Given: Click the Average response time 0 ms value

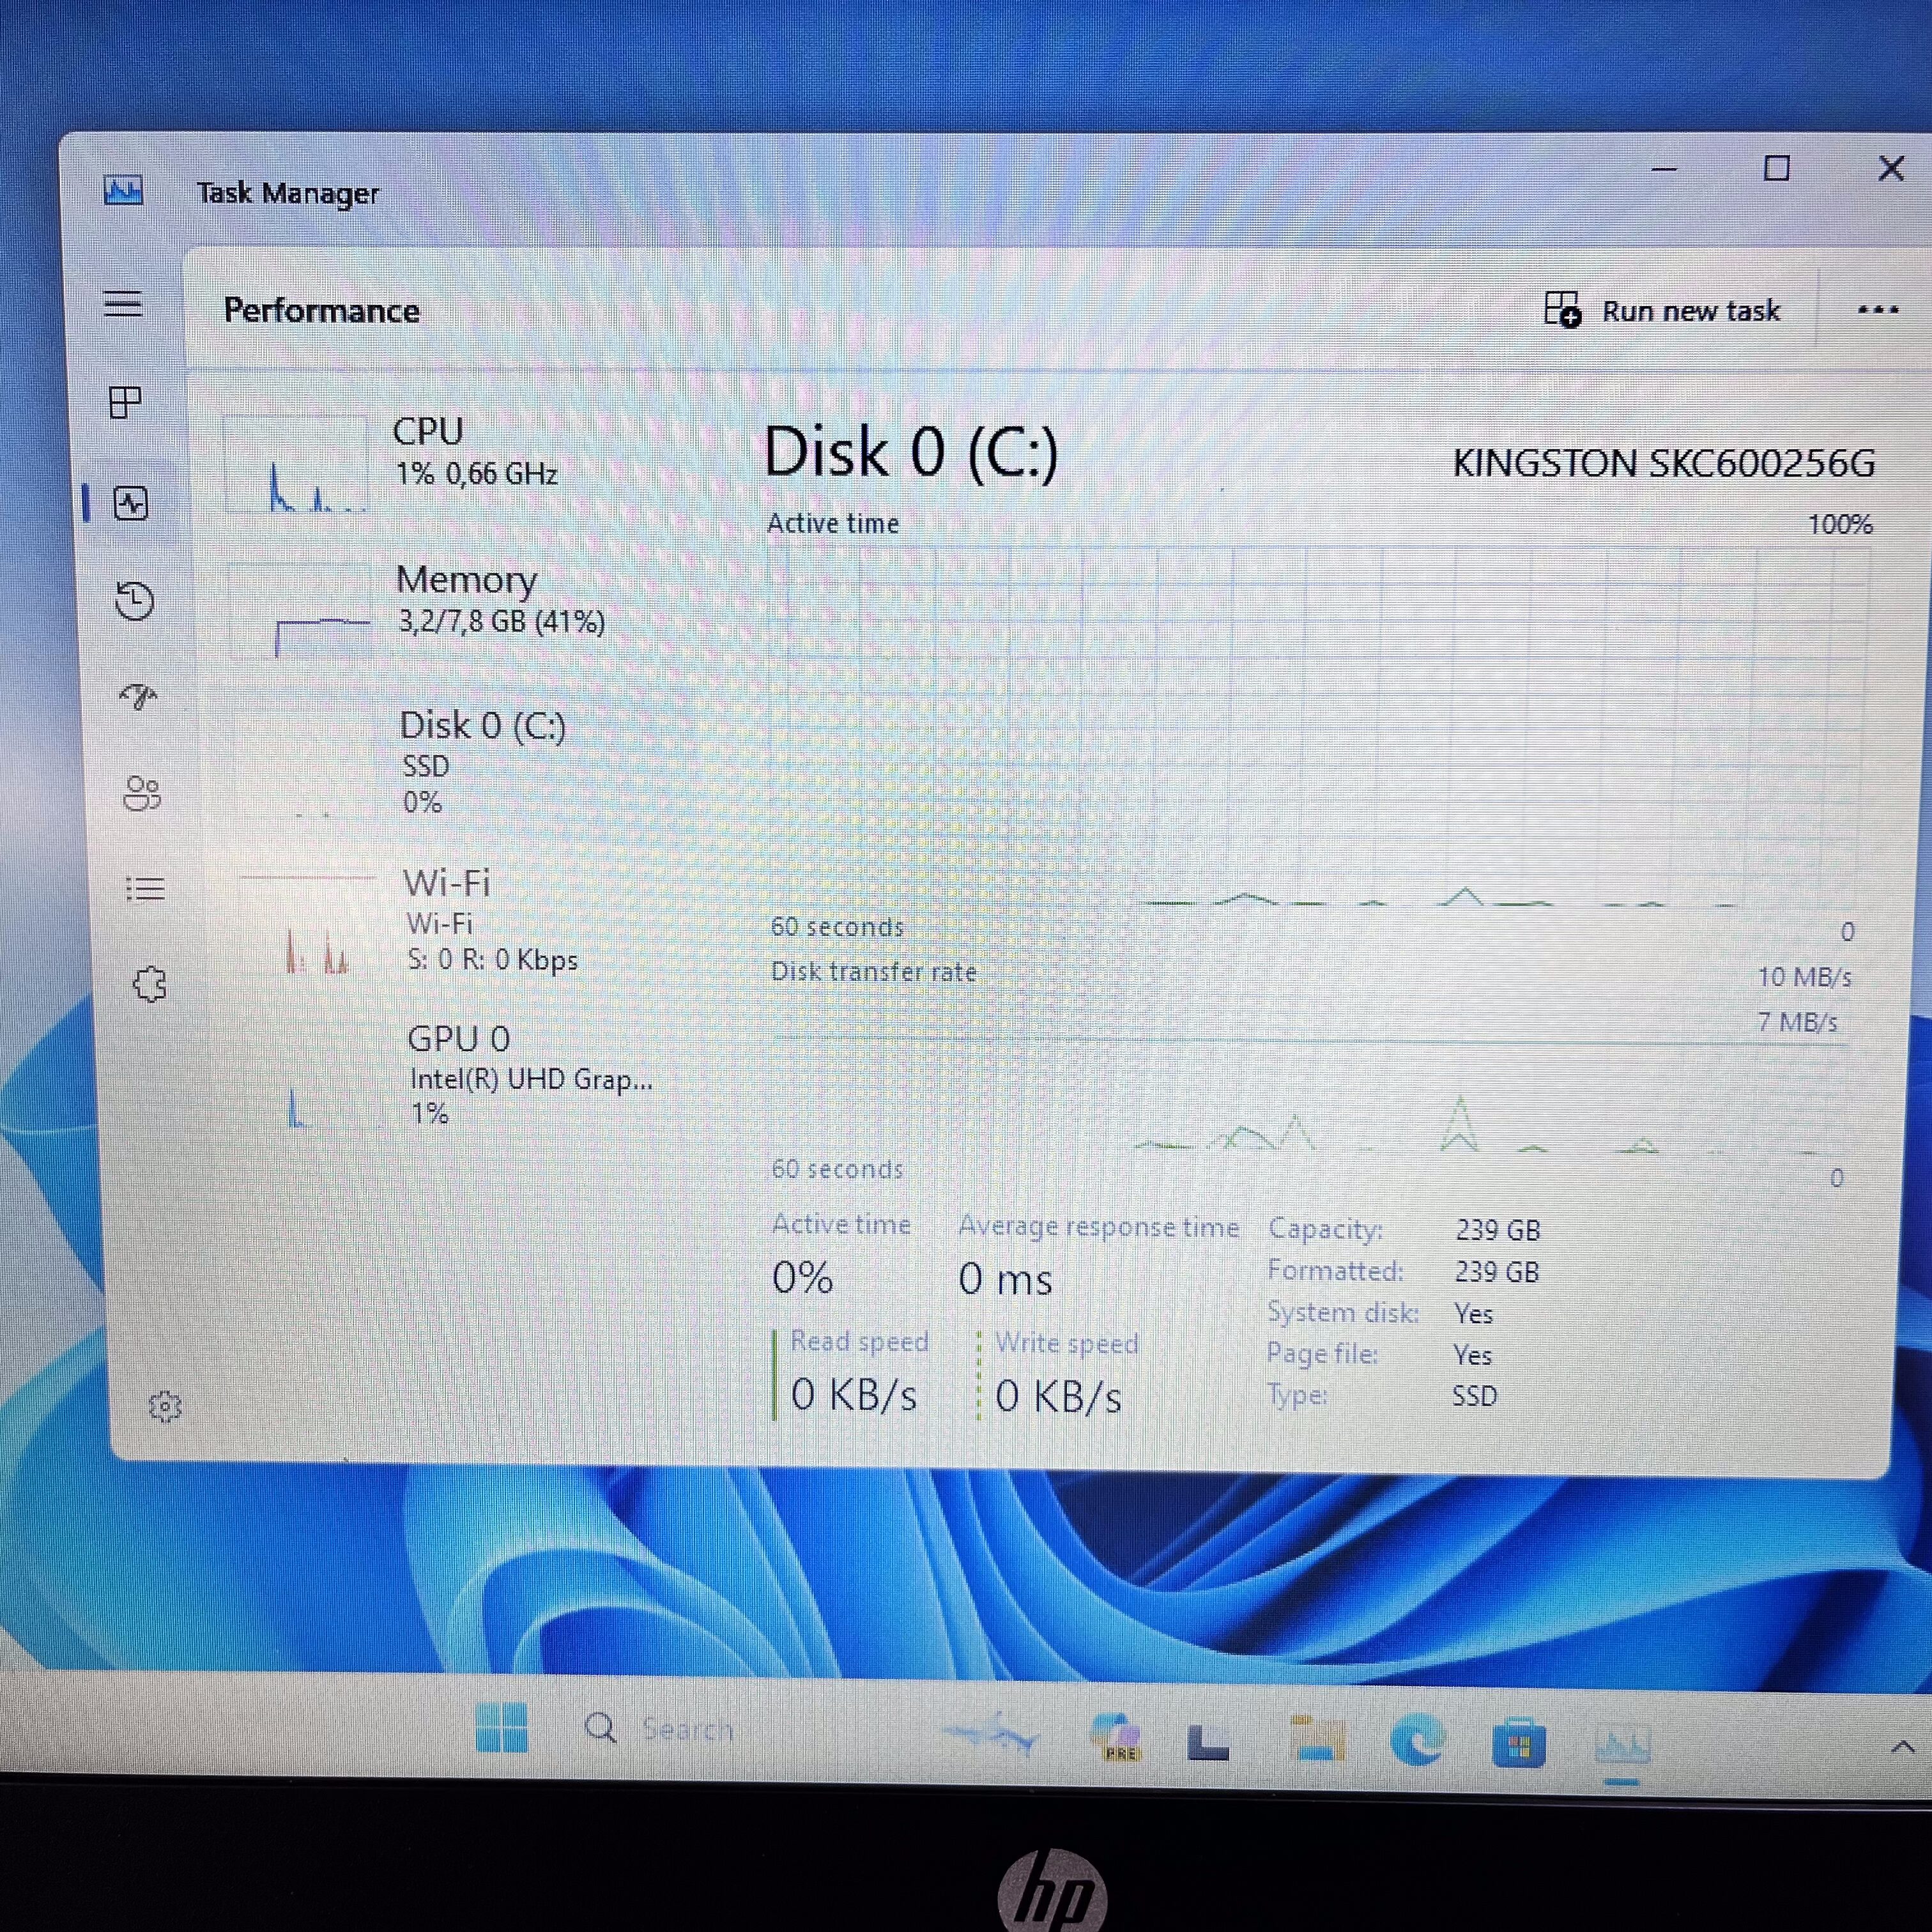Looking at the screenshot, I should point(1005,1280).
